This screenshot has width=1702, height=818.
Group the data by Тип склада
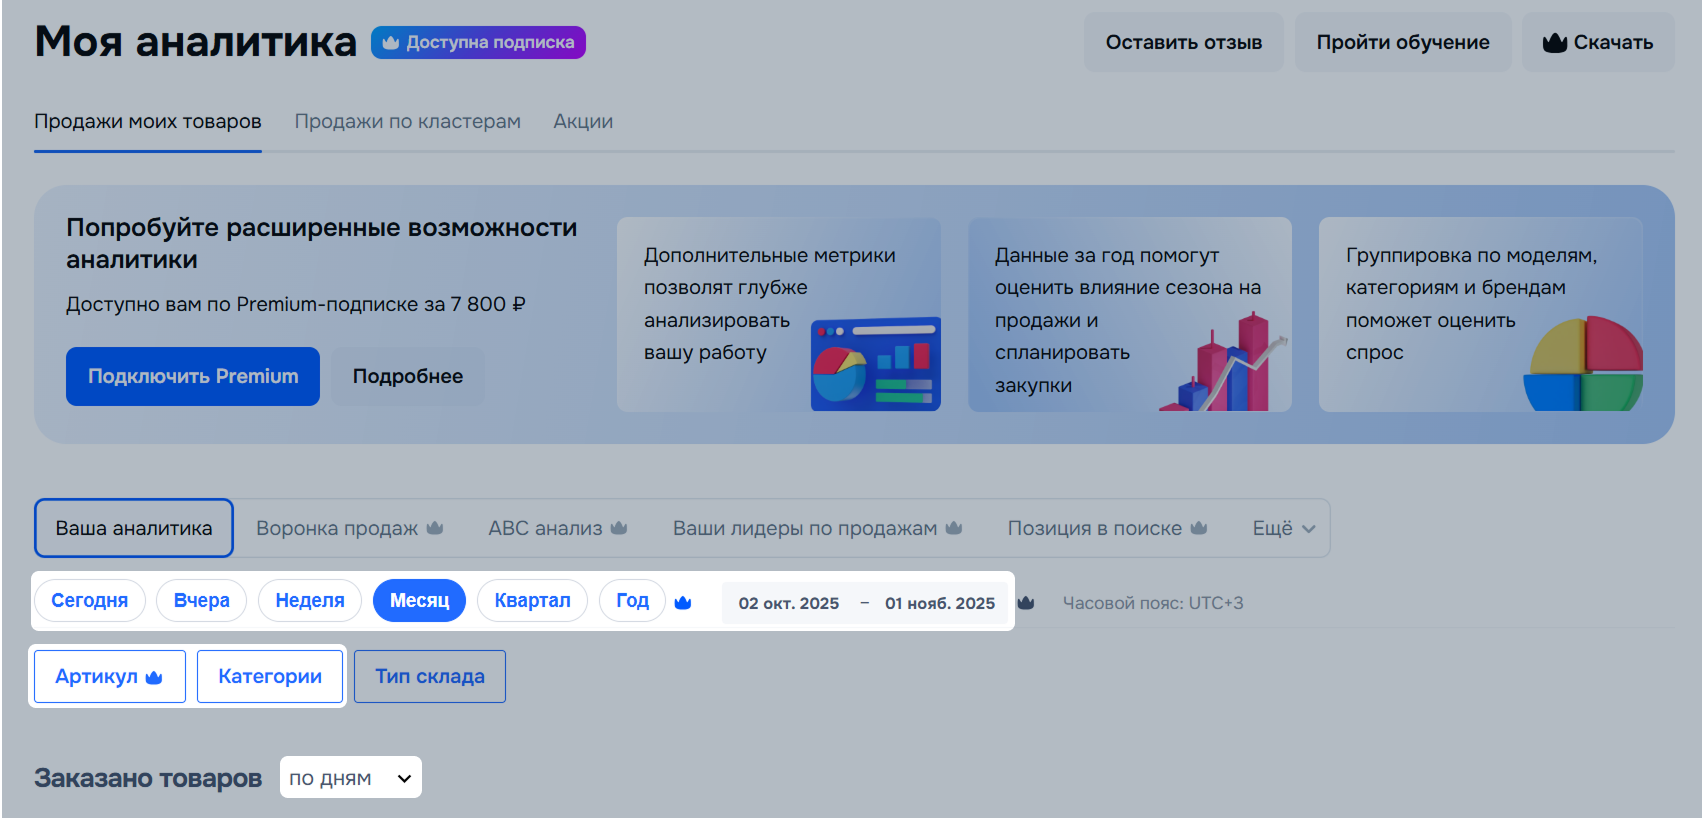click(429, 677)
